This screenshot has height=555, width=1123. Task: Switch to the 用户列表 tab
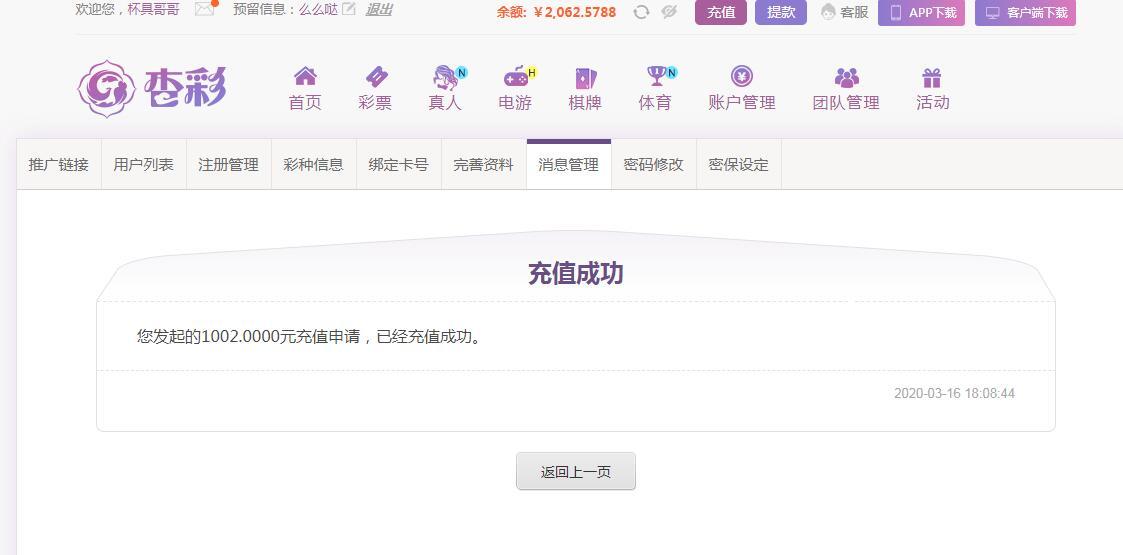[143, 165]
